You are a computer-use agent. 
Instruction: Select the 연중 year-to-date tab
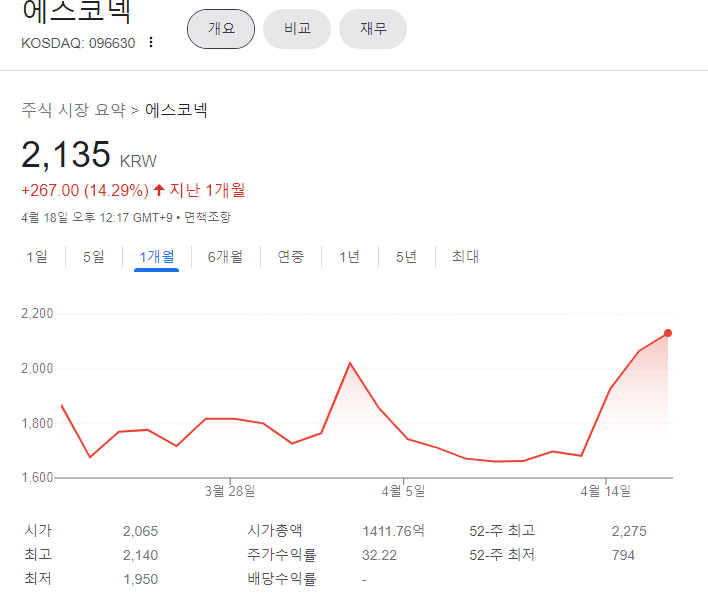tap(290, 257)
